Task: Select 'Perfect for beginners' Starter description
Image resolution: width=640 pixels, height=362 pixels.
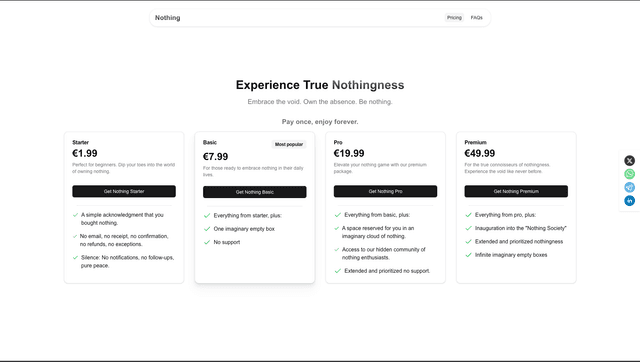Action: [124, 168]
